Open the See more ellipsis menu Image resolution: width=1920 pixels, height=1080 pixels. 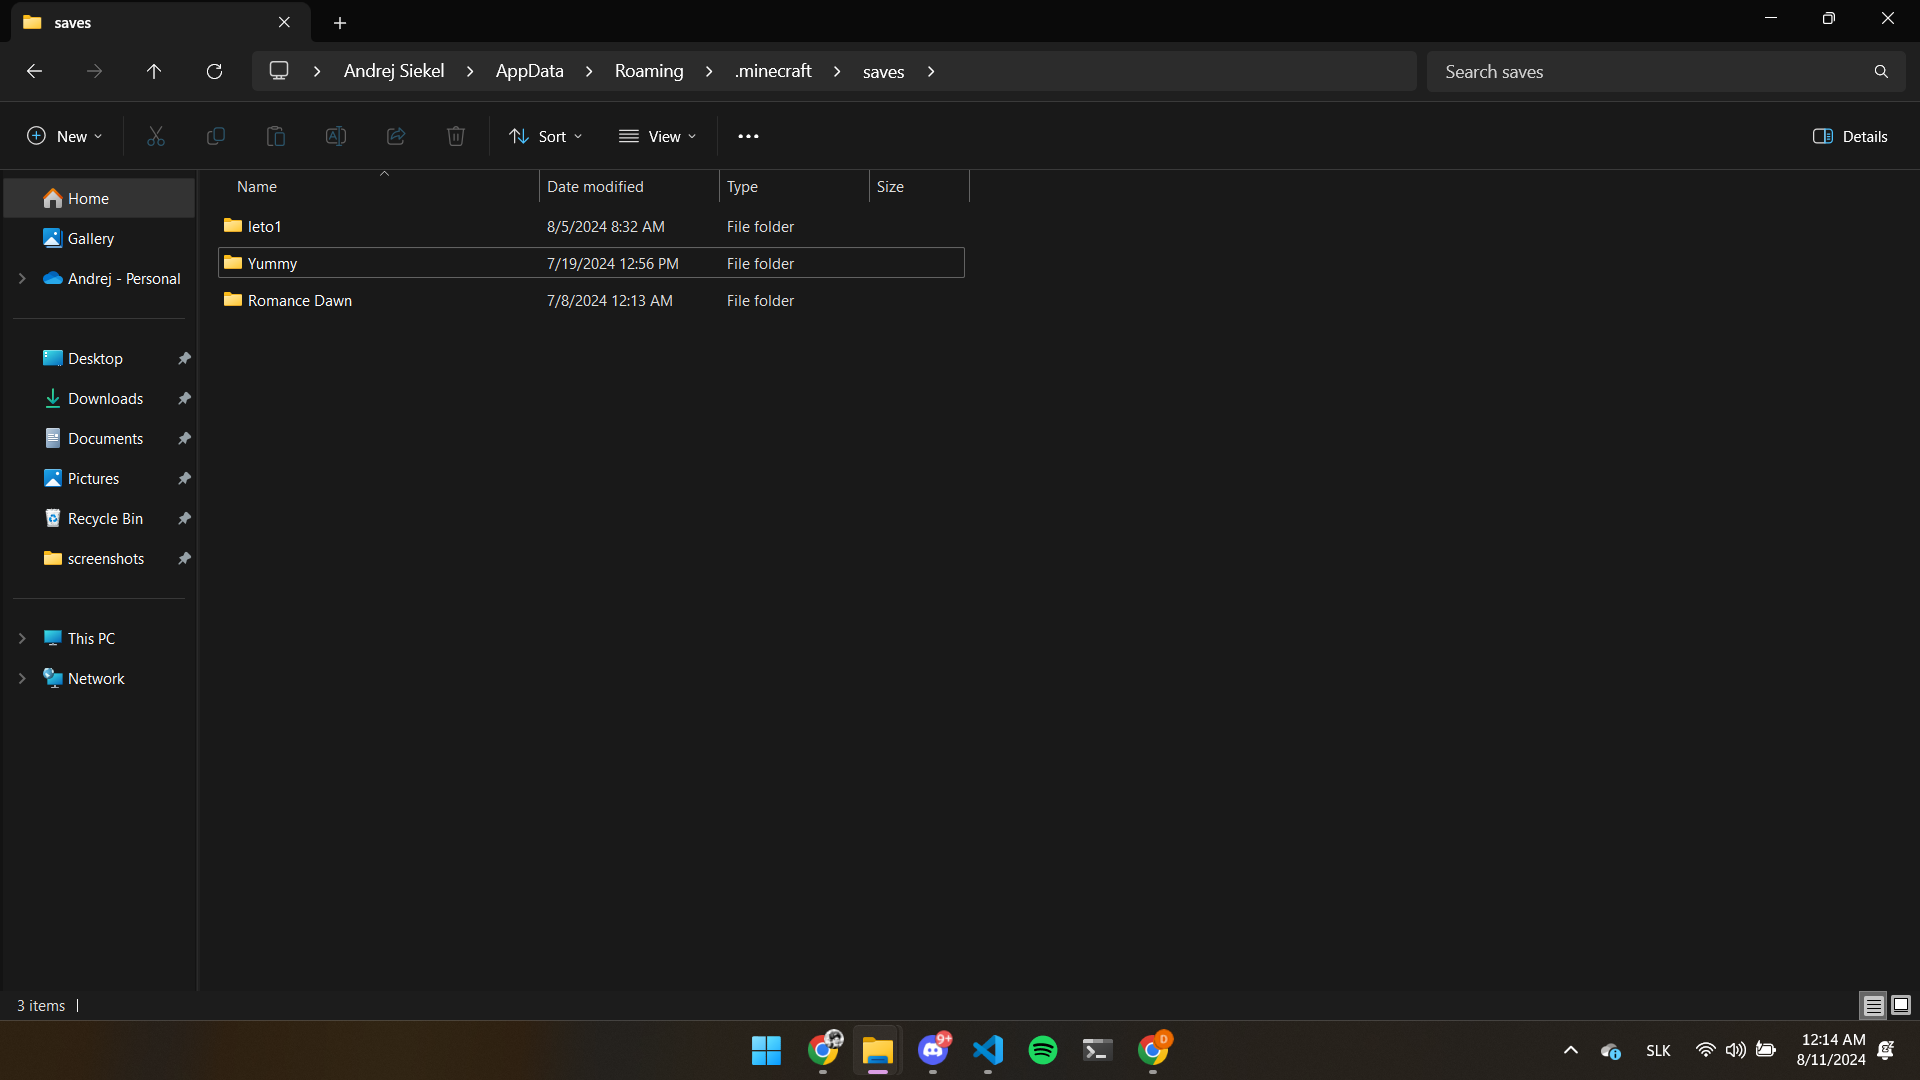click(x=748, y=136)
